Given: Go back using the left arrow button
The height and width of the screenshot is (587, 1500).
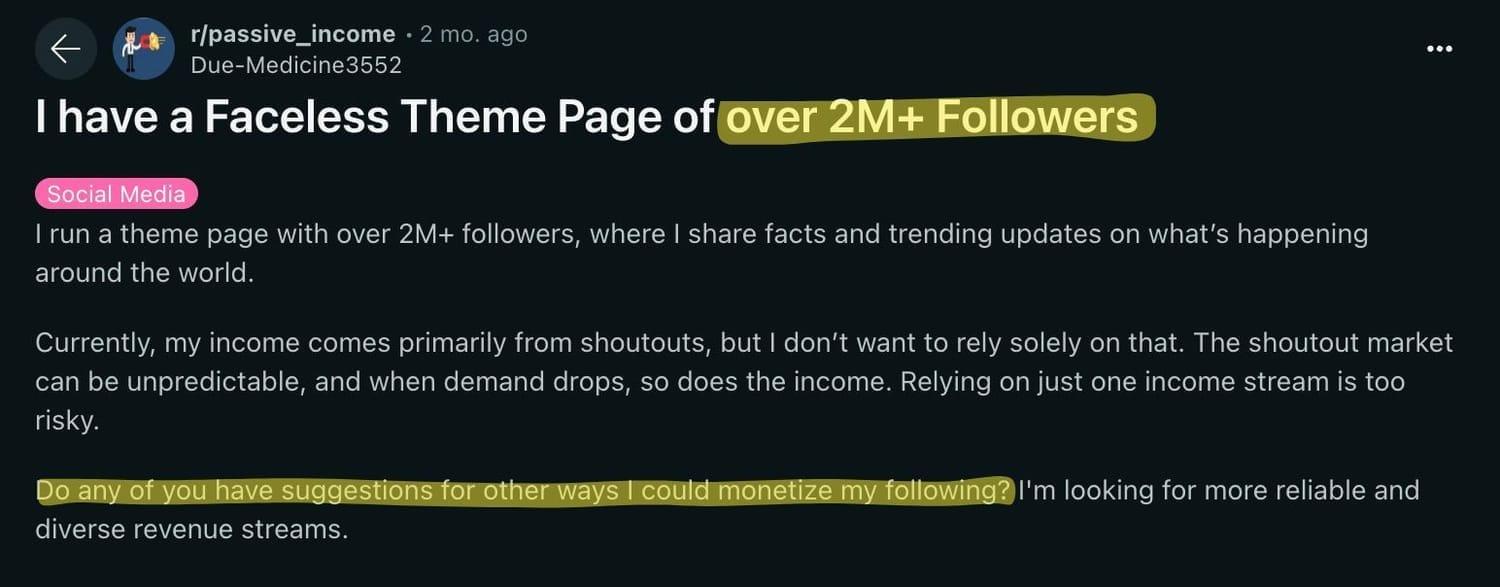Looking at the screenshot, I should 65,49.
